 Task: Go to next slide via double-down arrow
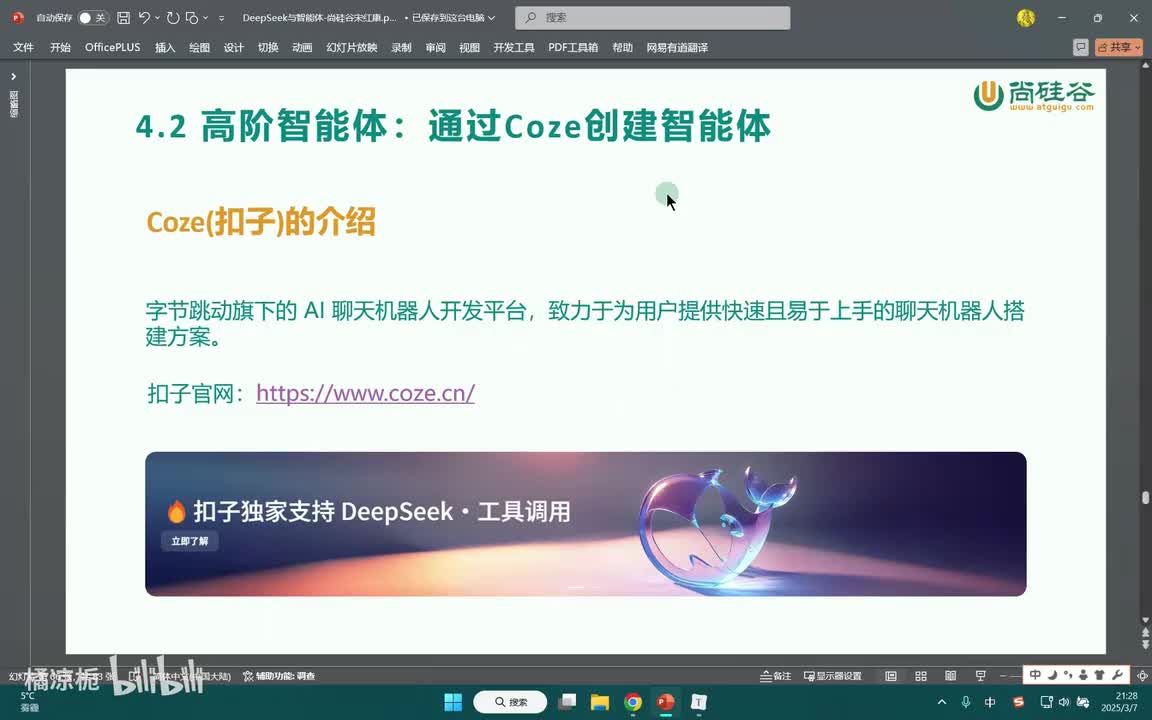pyautogui.click(x=1145, y=645)
